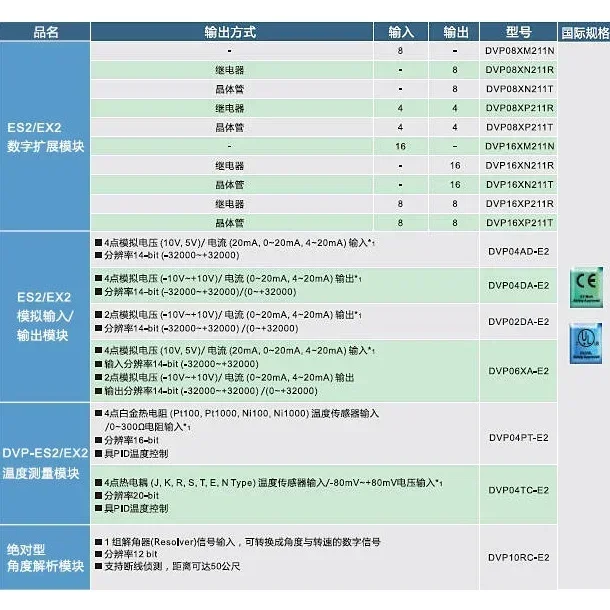Click input value 16 in DVP16XM211N row

coord(400,146)
